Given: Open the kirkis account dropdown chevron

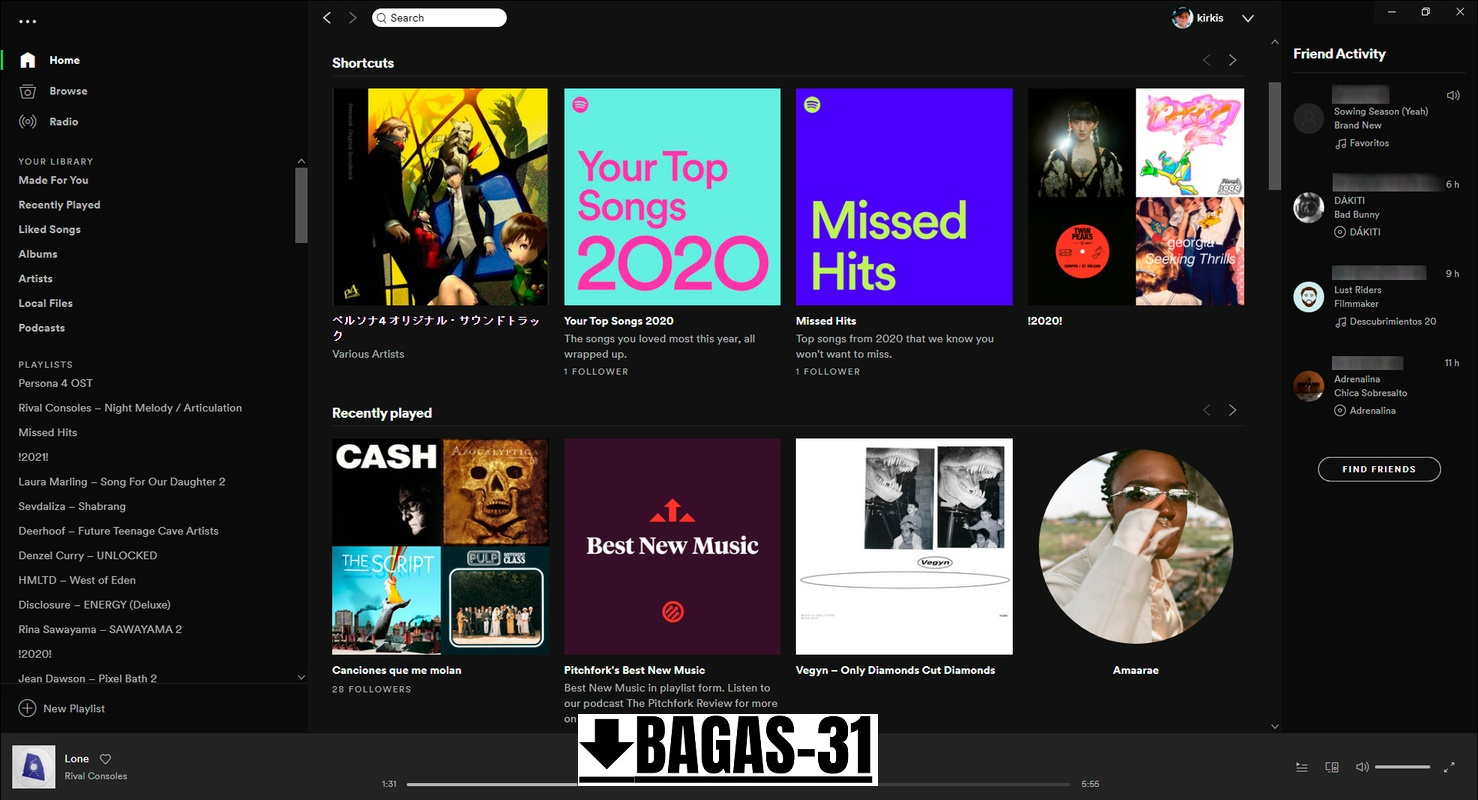Looking at the screenshot, I should click(x=1248, y=18).
